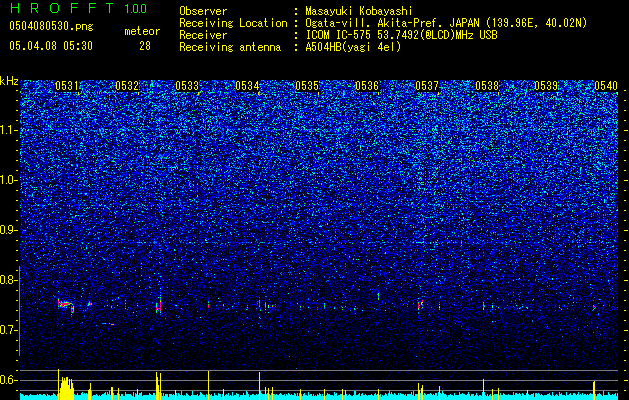Image resolution: width=629 pixels, height=400 pixels.
Task: Click observer name Masayuki Kobayashi
Action: click(x=359, y=11)
